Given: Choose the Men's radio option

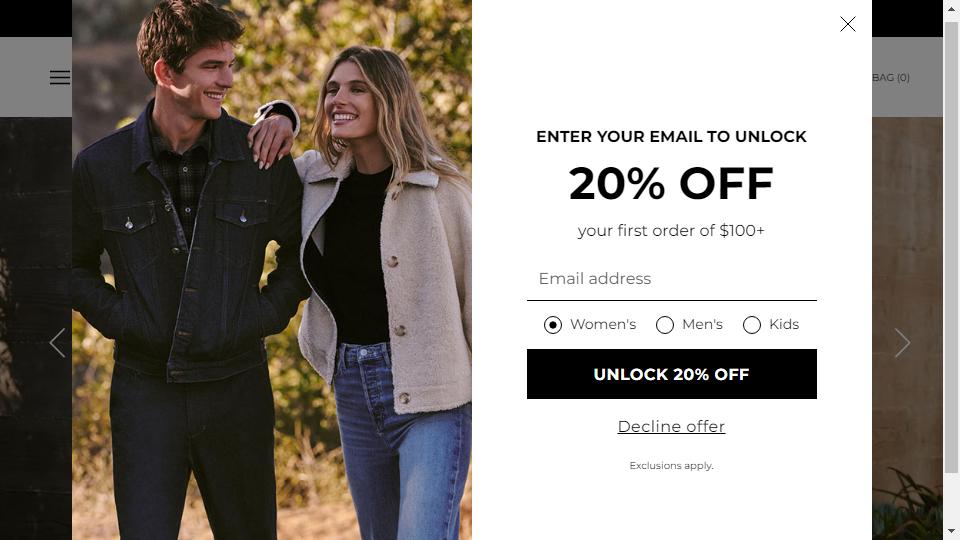Looking at the screenshot, I should tap(665, 325).
